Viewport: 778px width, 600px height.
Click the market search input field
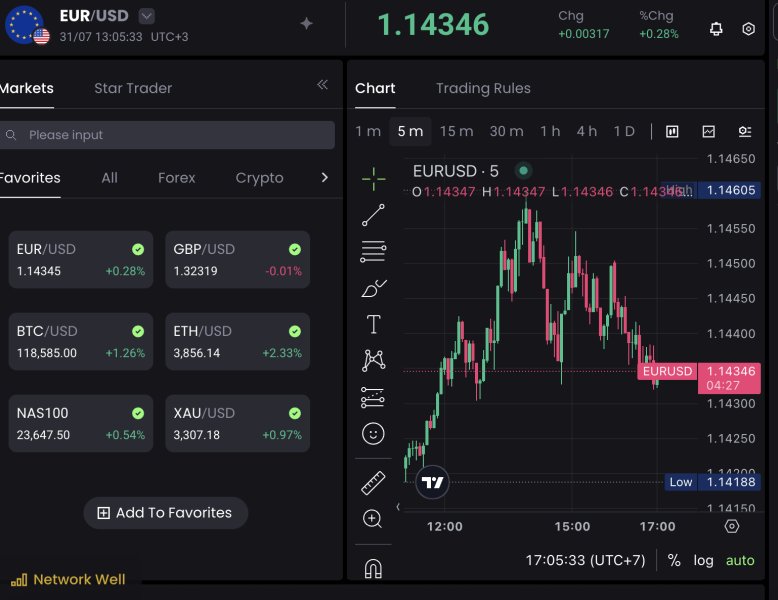tap(168, 135)
